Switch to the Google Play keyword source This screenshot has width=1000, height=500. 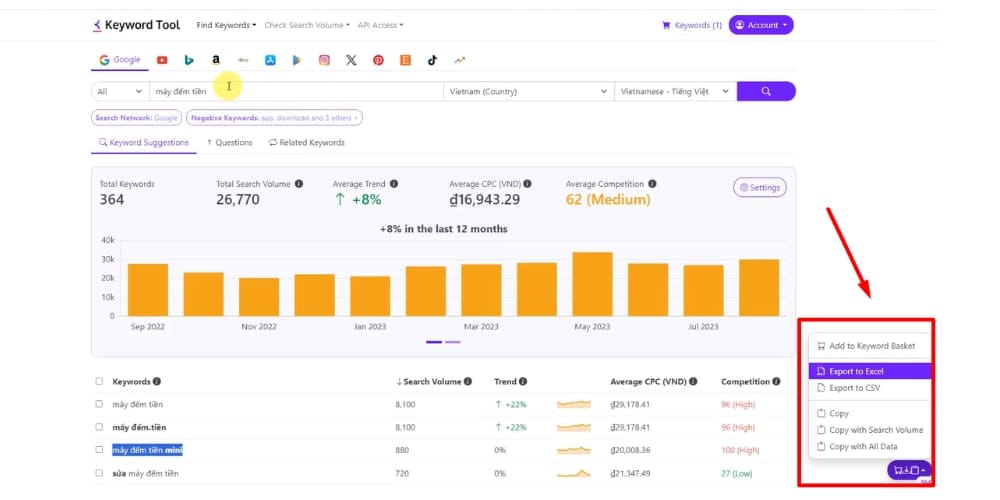click(297, 60)
